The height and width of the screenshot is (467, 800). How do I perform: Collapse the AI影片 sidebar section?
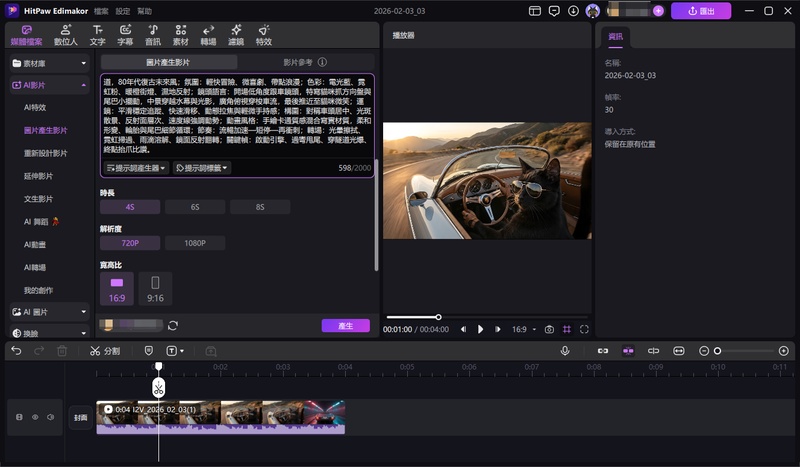pos(82,86)
